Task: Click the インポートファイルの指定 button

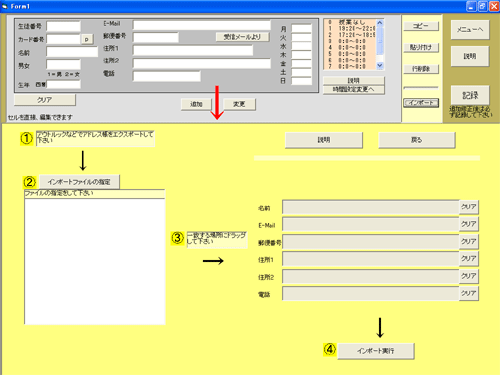Action: pos(79,182)
